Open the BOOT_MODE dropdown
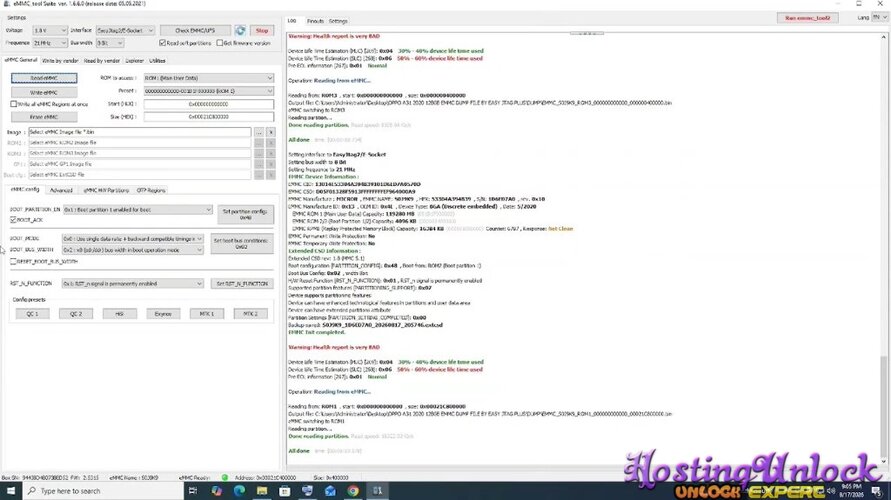 click(x=132, y=239)
